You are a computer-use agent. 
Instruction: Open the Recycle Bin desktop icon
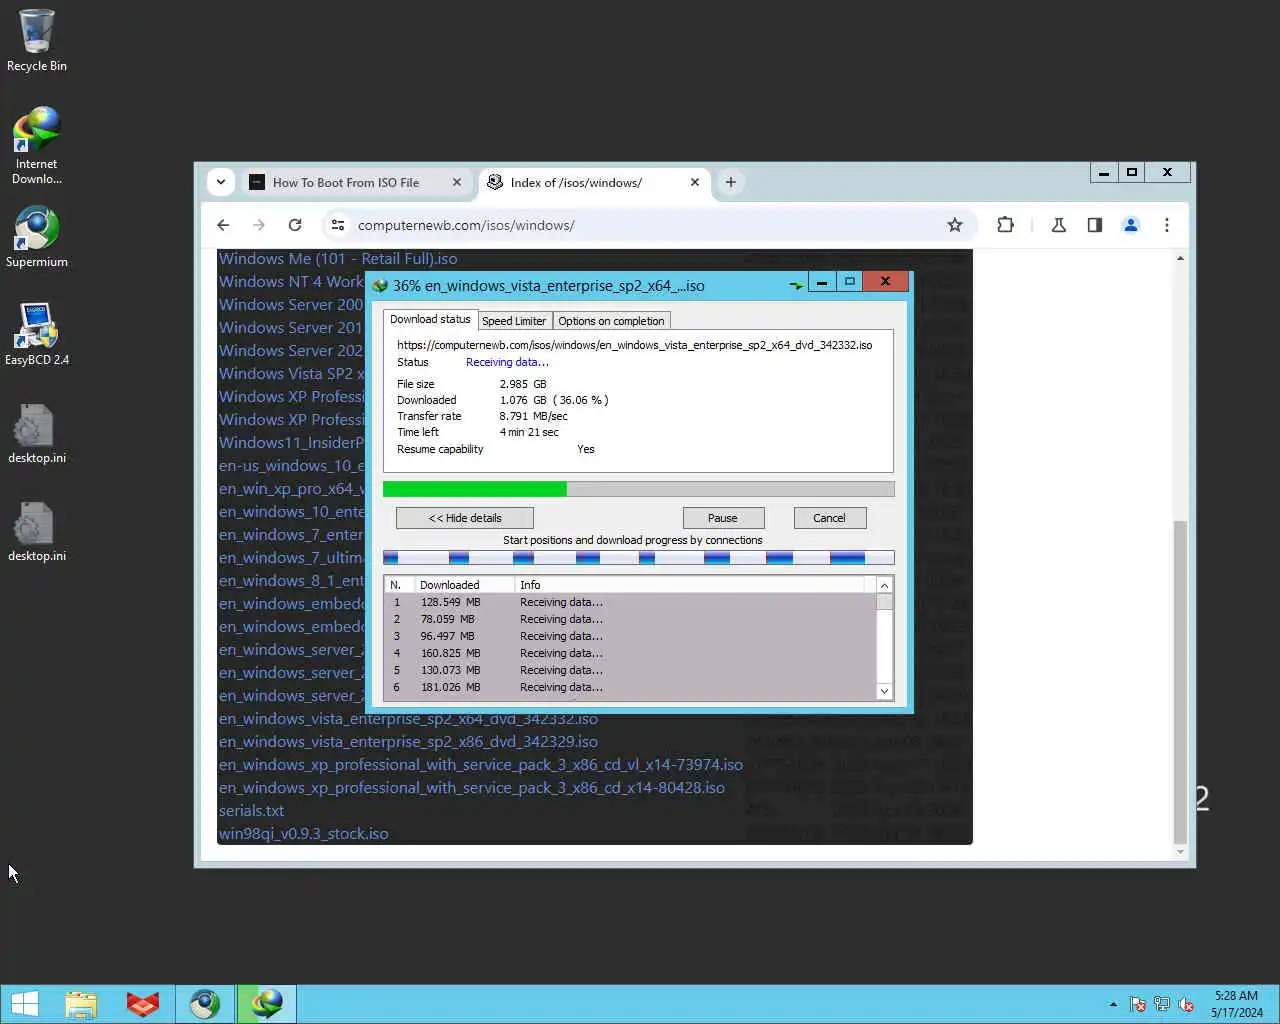(37, 41)
